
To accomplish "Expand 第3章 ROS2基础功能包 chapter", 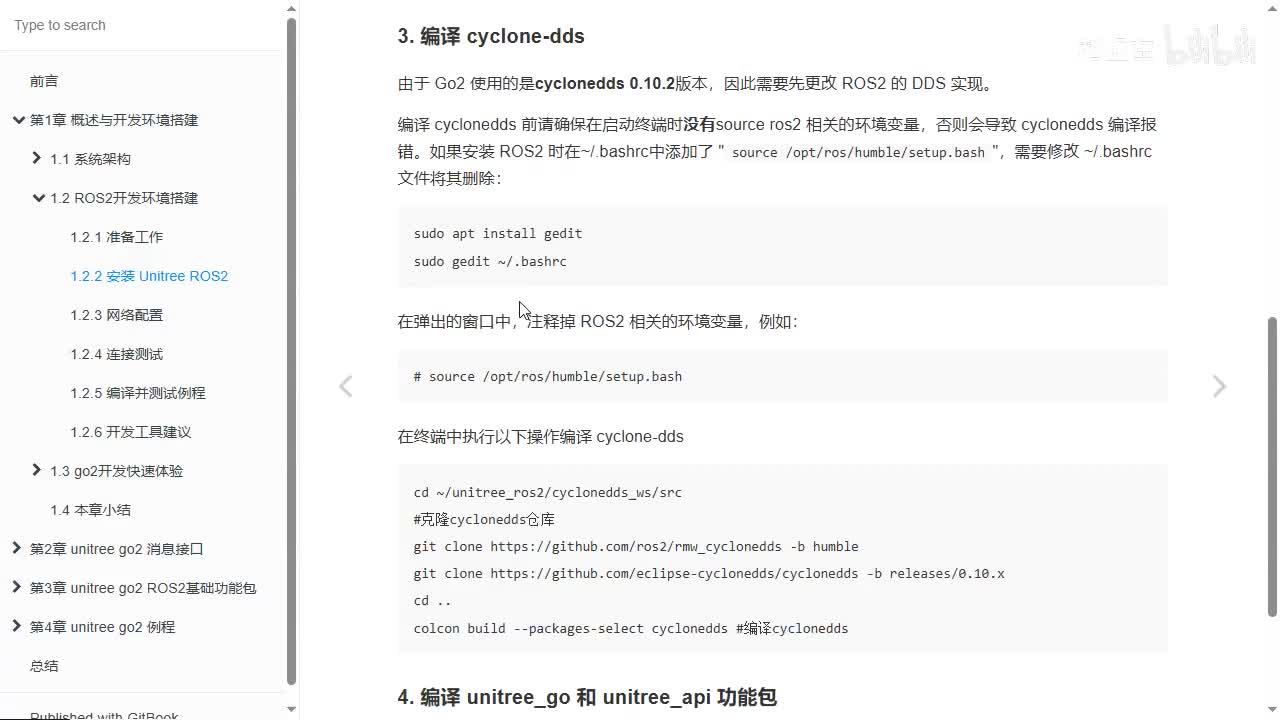I will (16, 587).
